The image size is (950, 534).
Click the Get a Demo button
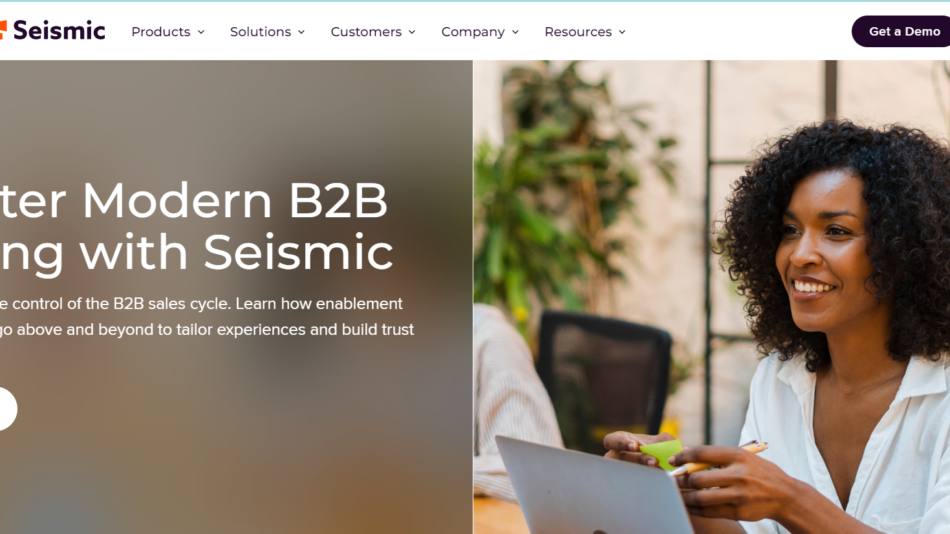tap(901, 32)
